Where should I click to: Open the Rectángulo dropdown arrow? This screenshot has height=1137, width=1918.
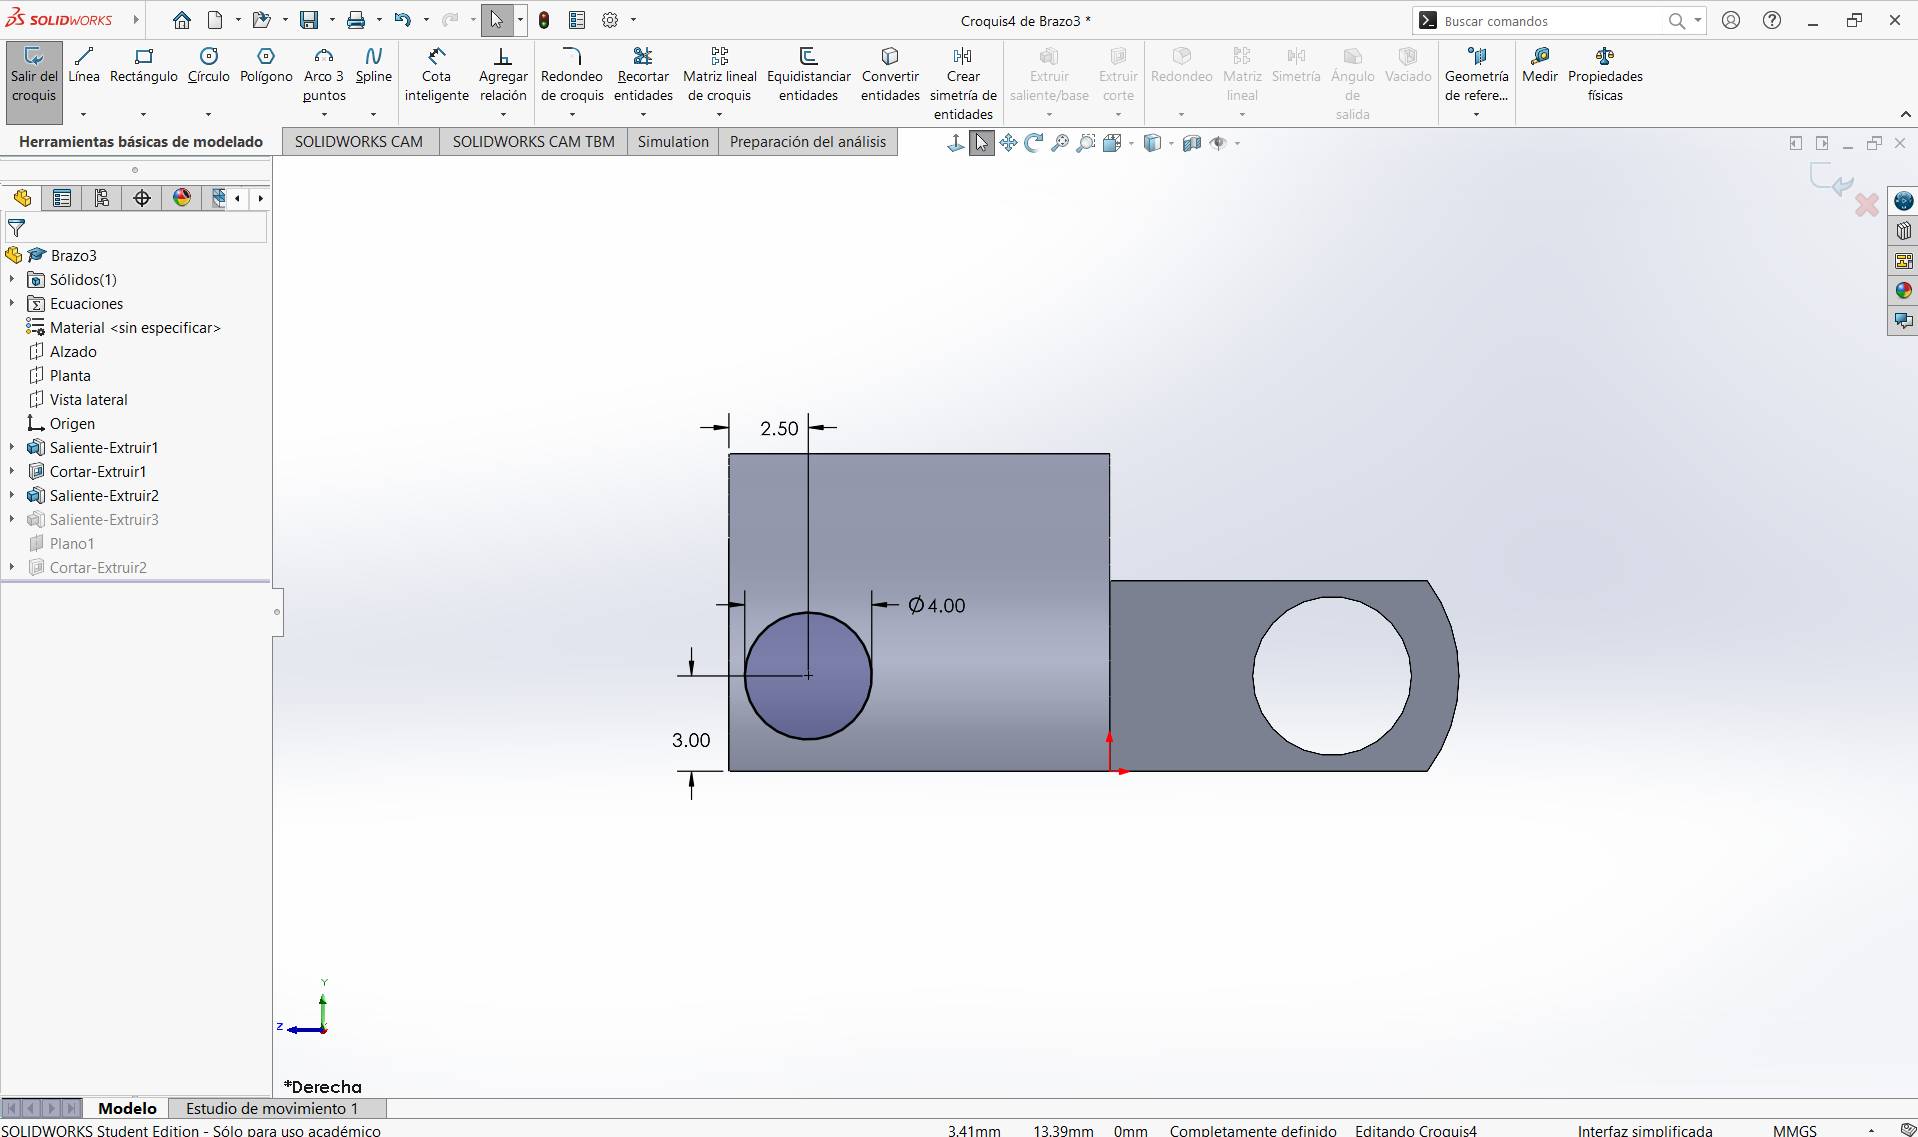(144, 114)
